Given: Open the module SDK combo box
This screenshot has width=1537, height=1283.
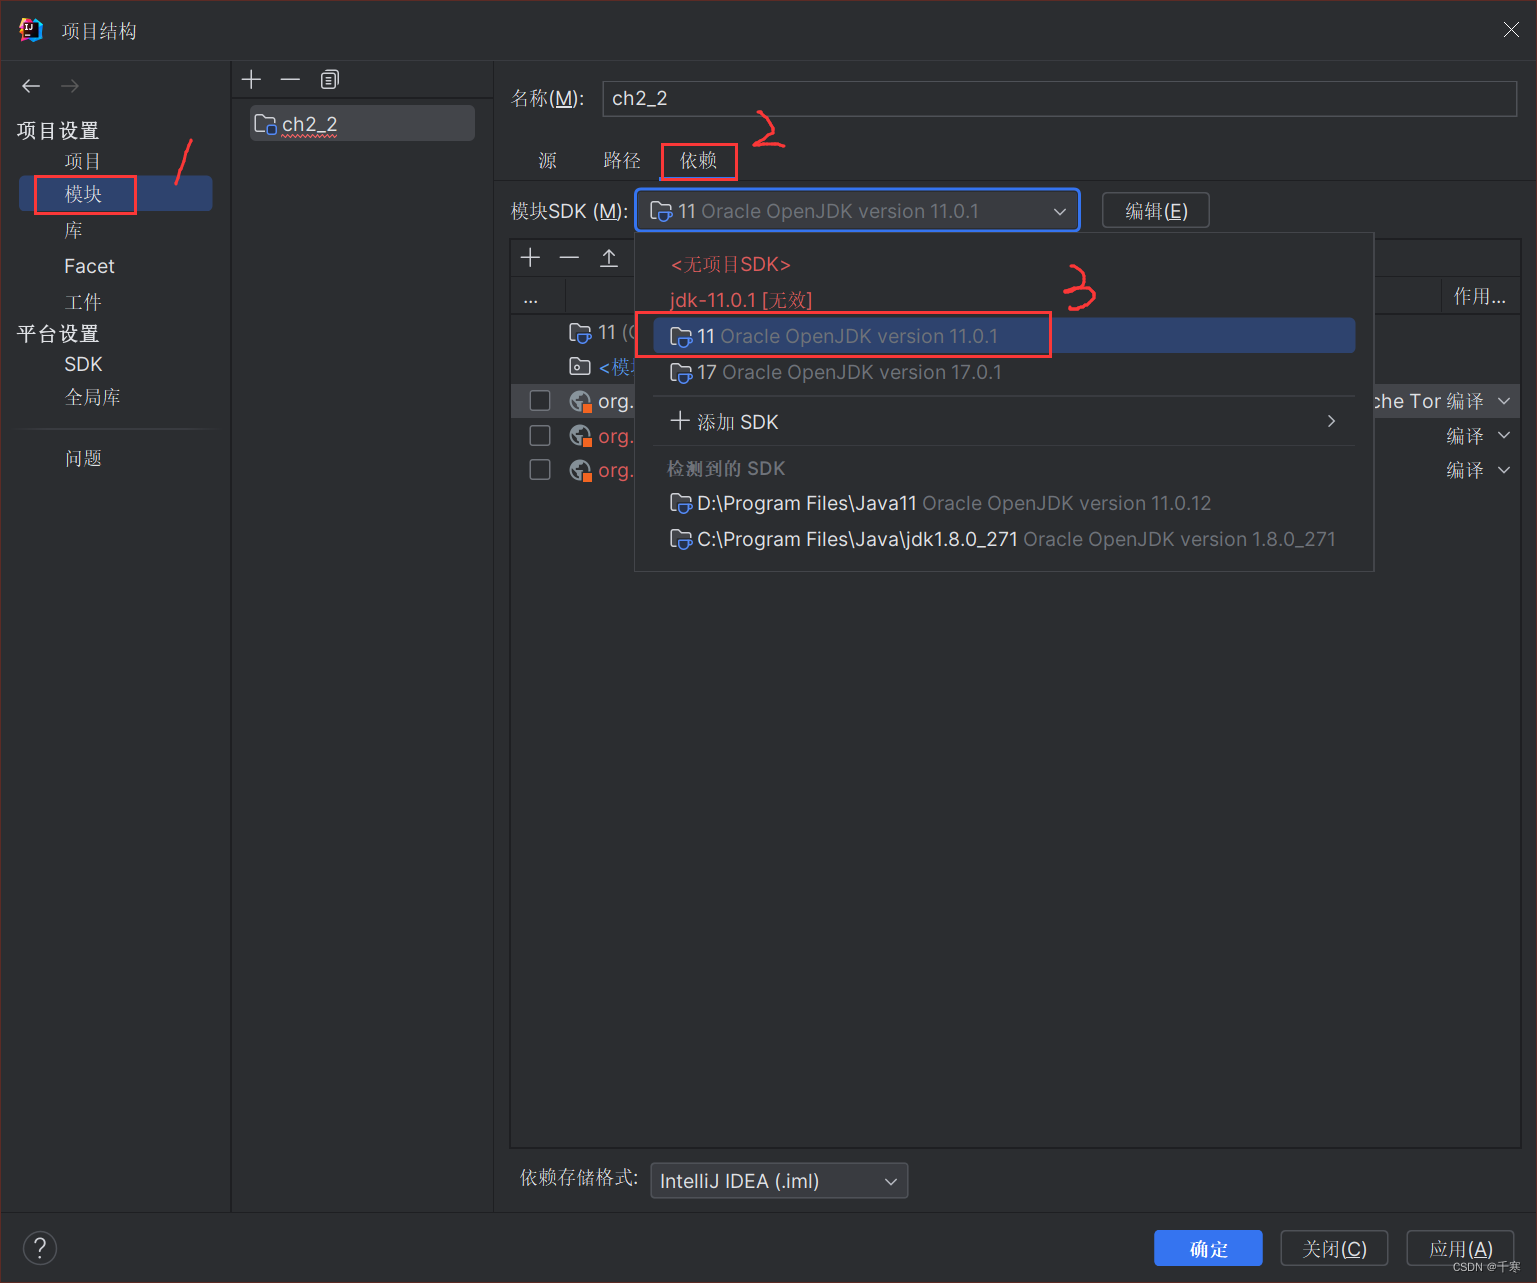Looking at the screenshot, I should tap(857, 211).
